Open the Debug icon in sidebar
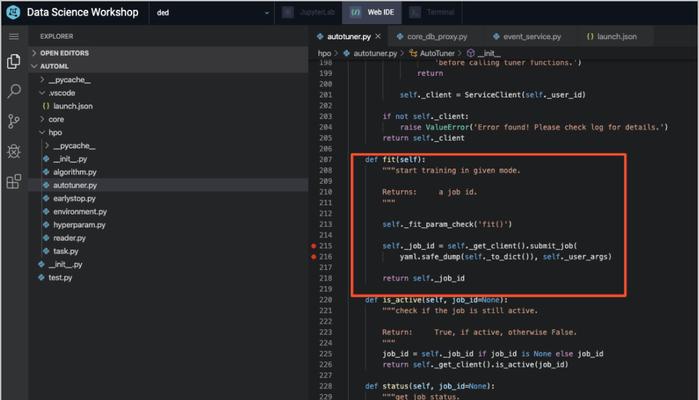 coord(14,151)
